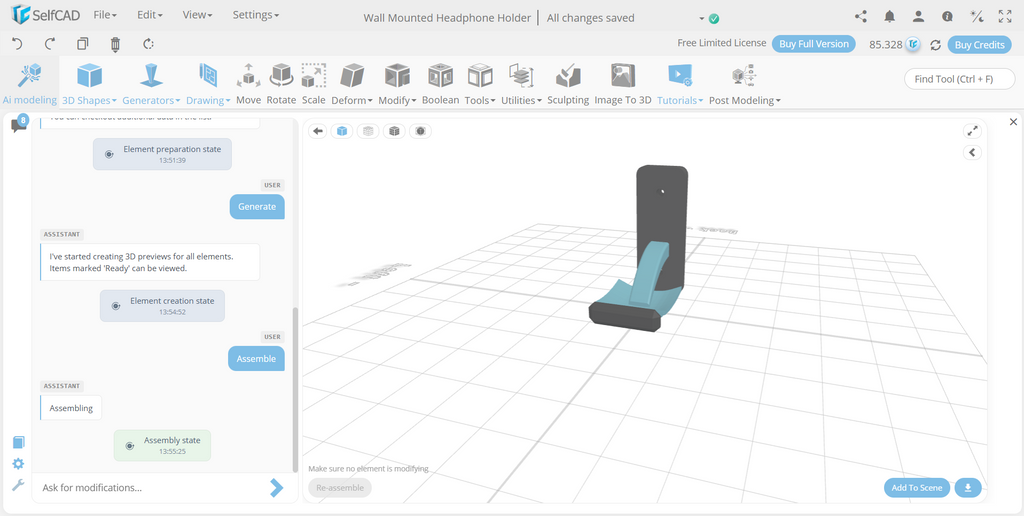Open the notifications bell
This screenshot has width=1024, height=516.
coord(889,17)
